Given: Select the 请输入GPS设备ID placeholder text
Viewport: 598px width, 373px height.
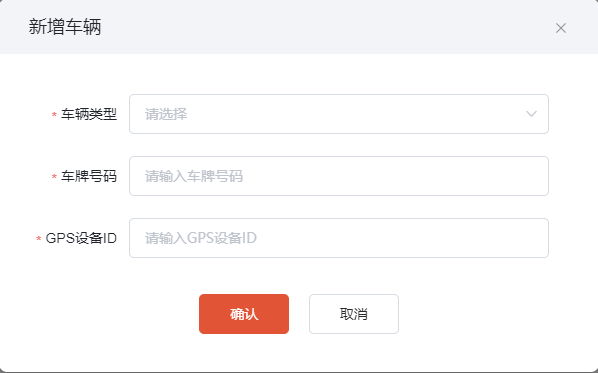Looking at the screenshot, I should 201,238.
